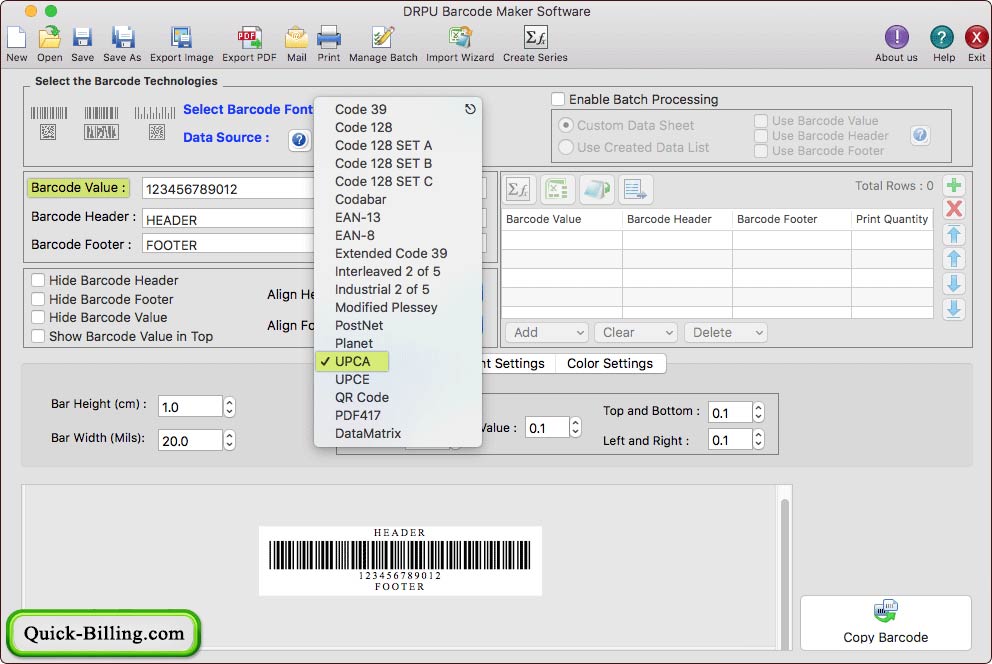
Task: Move row to top arrow icon
Action: pos(953,235)
